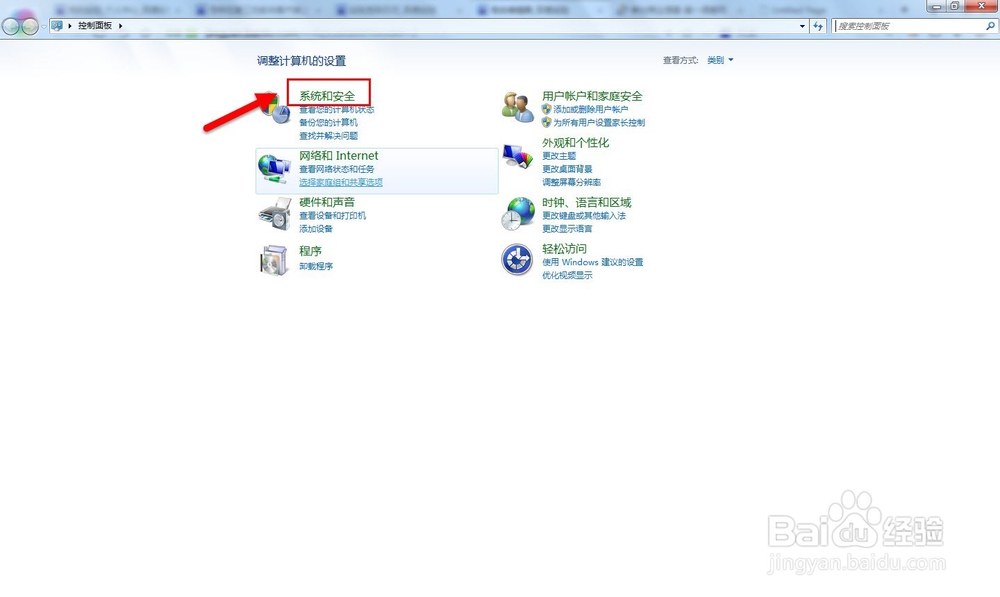Click the back navigation arrow
The image size is (1000, 597).
[x=10, y=26]
